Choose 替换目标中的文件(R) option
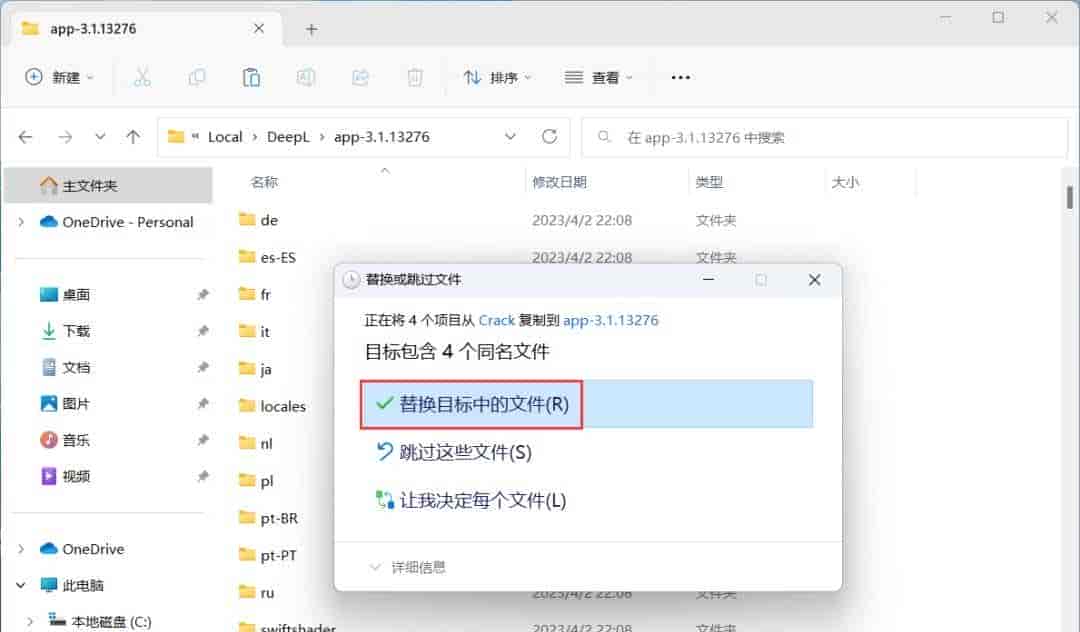 tap(587, 404)
